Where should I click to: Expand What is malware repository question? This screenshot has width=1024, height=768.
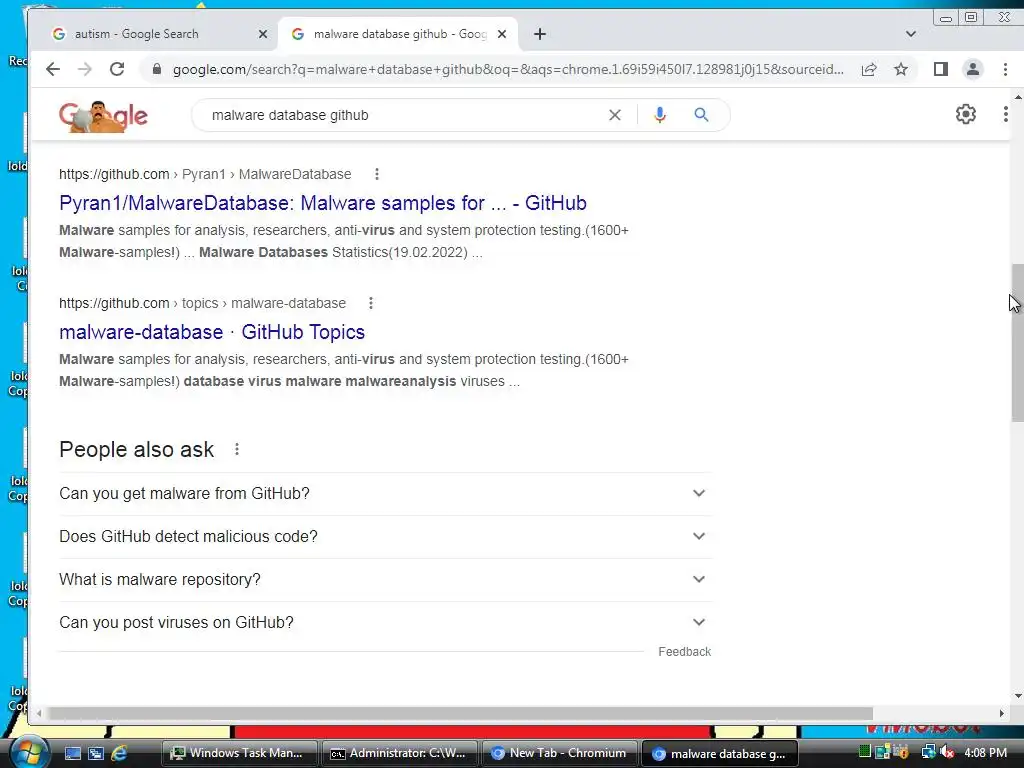click(385, 579)
